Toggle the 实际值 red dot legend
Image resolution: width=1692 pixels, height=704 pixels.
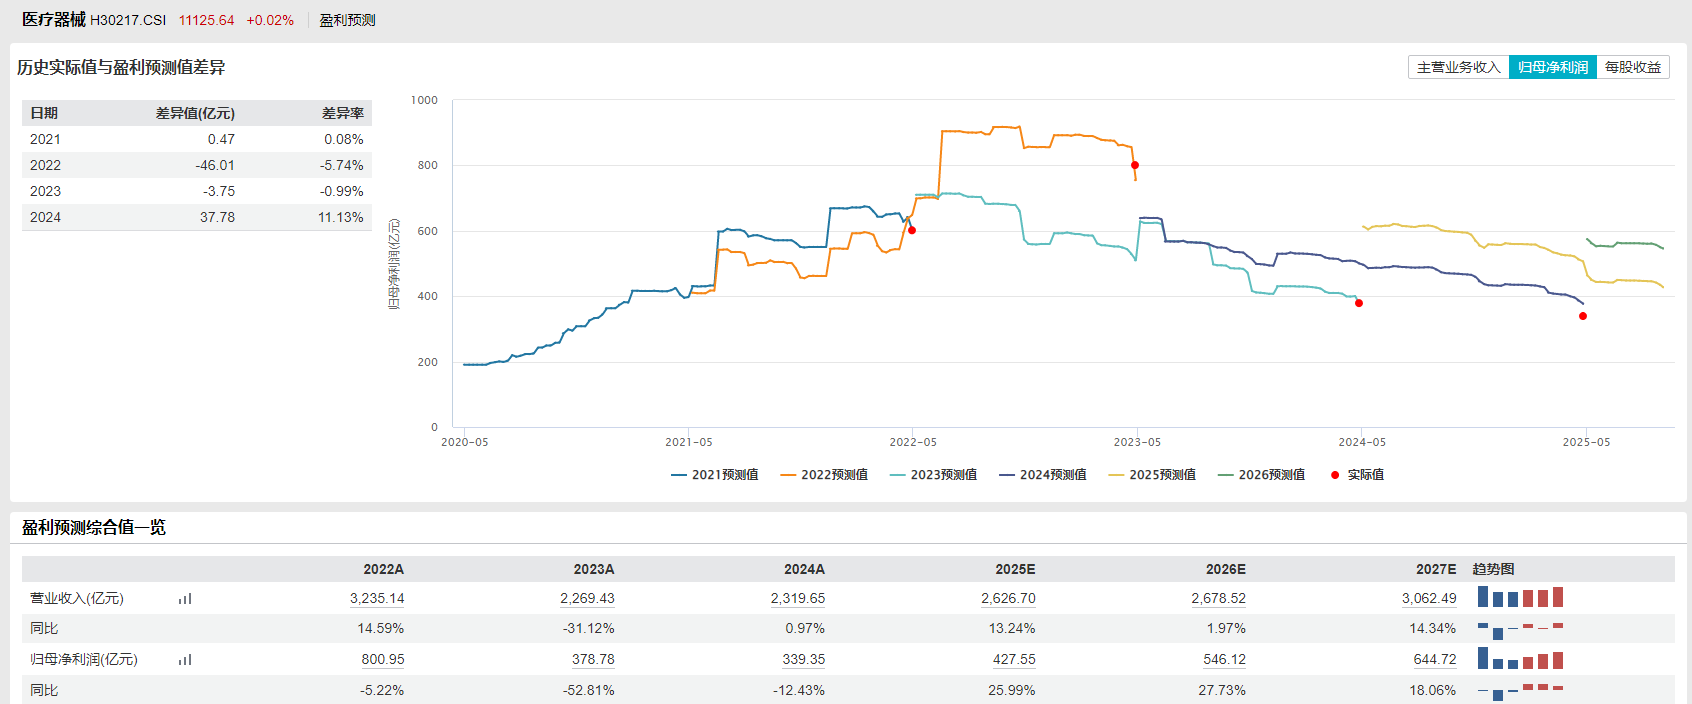coord(1357,475)
